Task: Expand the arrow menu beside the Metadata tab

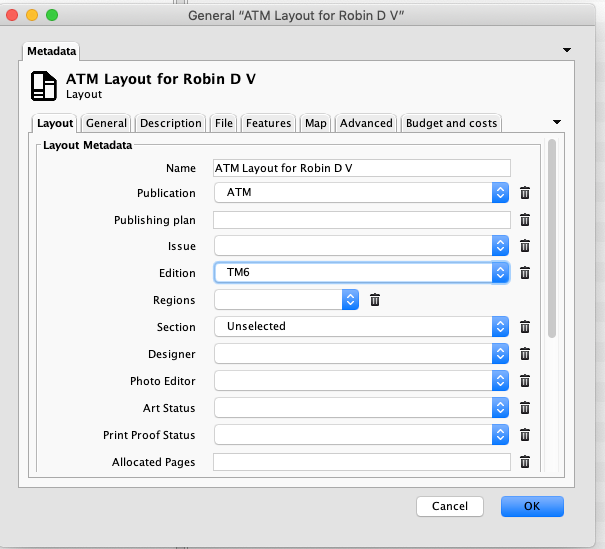Action: (566, 50)
